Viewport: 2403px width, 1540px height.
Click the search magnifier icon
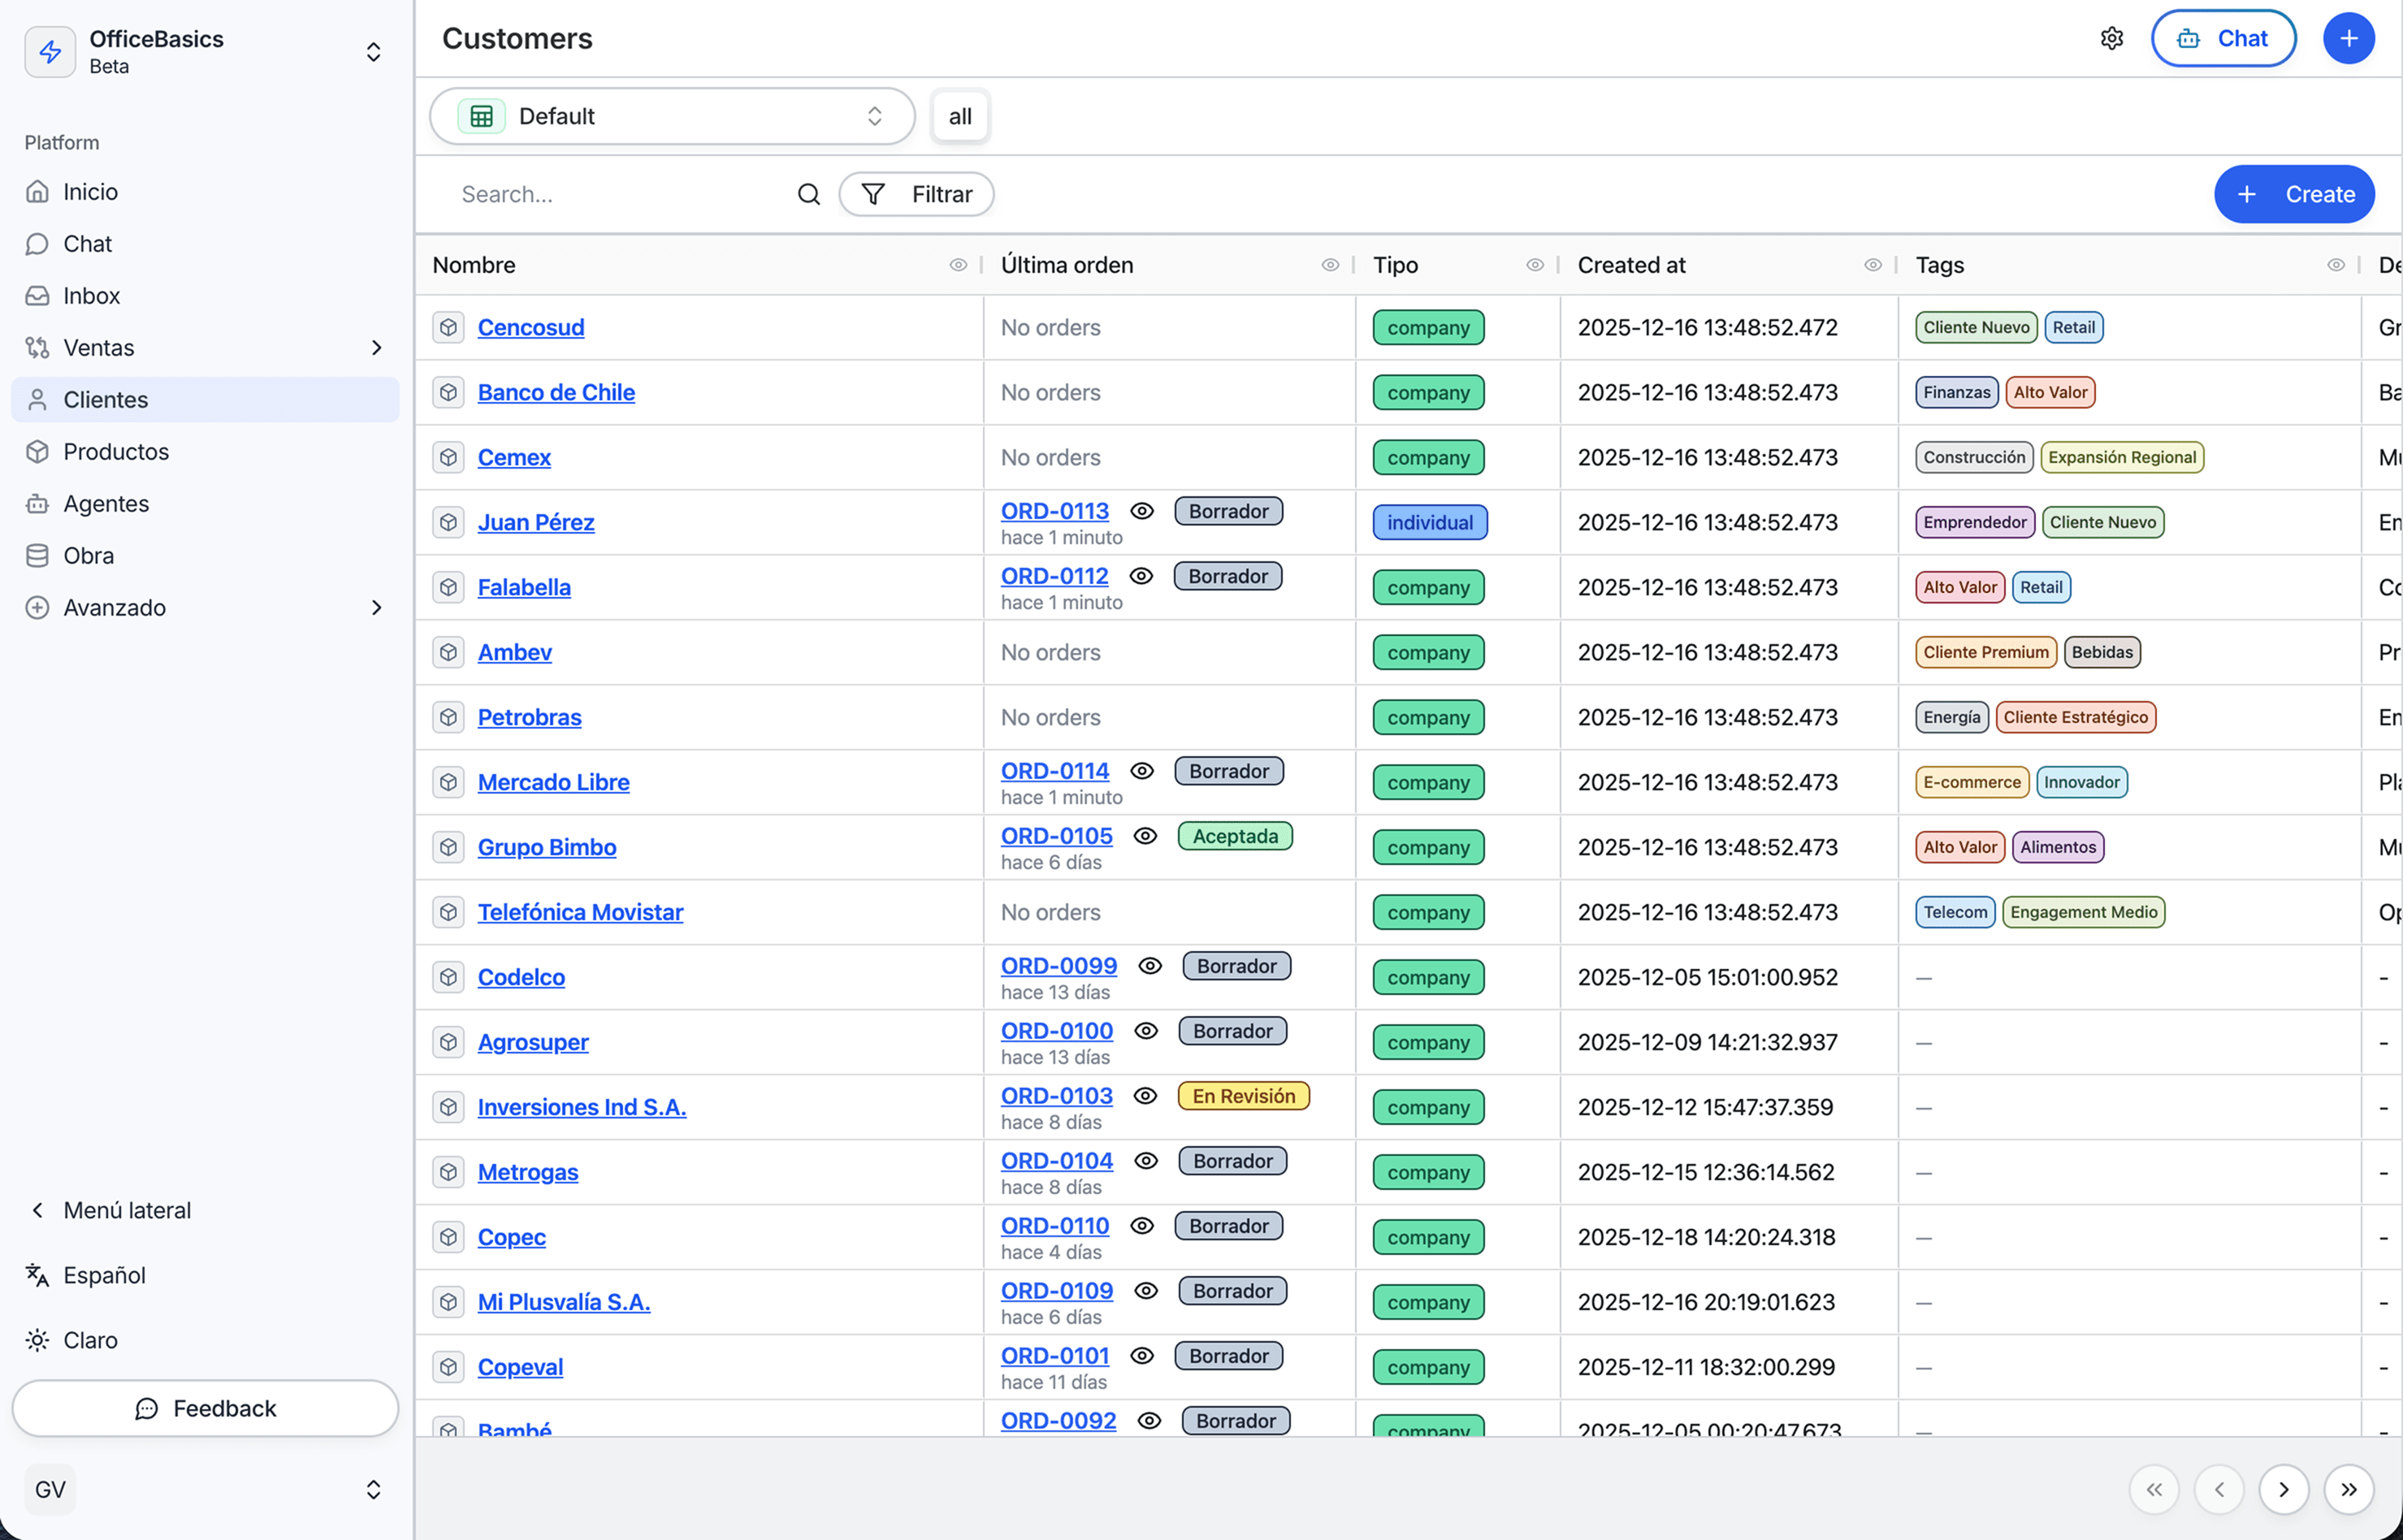tap(808, 194)
